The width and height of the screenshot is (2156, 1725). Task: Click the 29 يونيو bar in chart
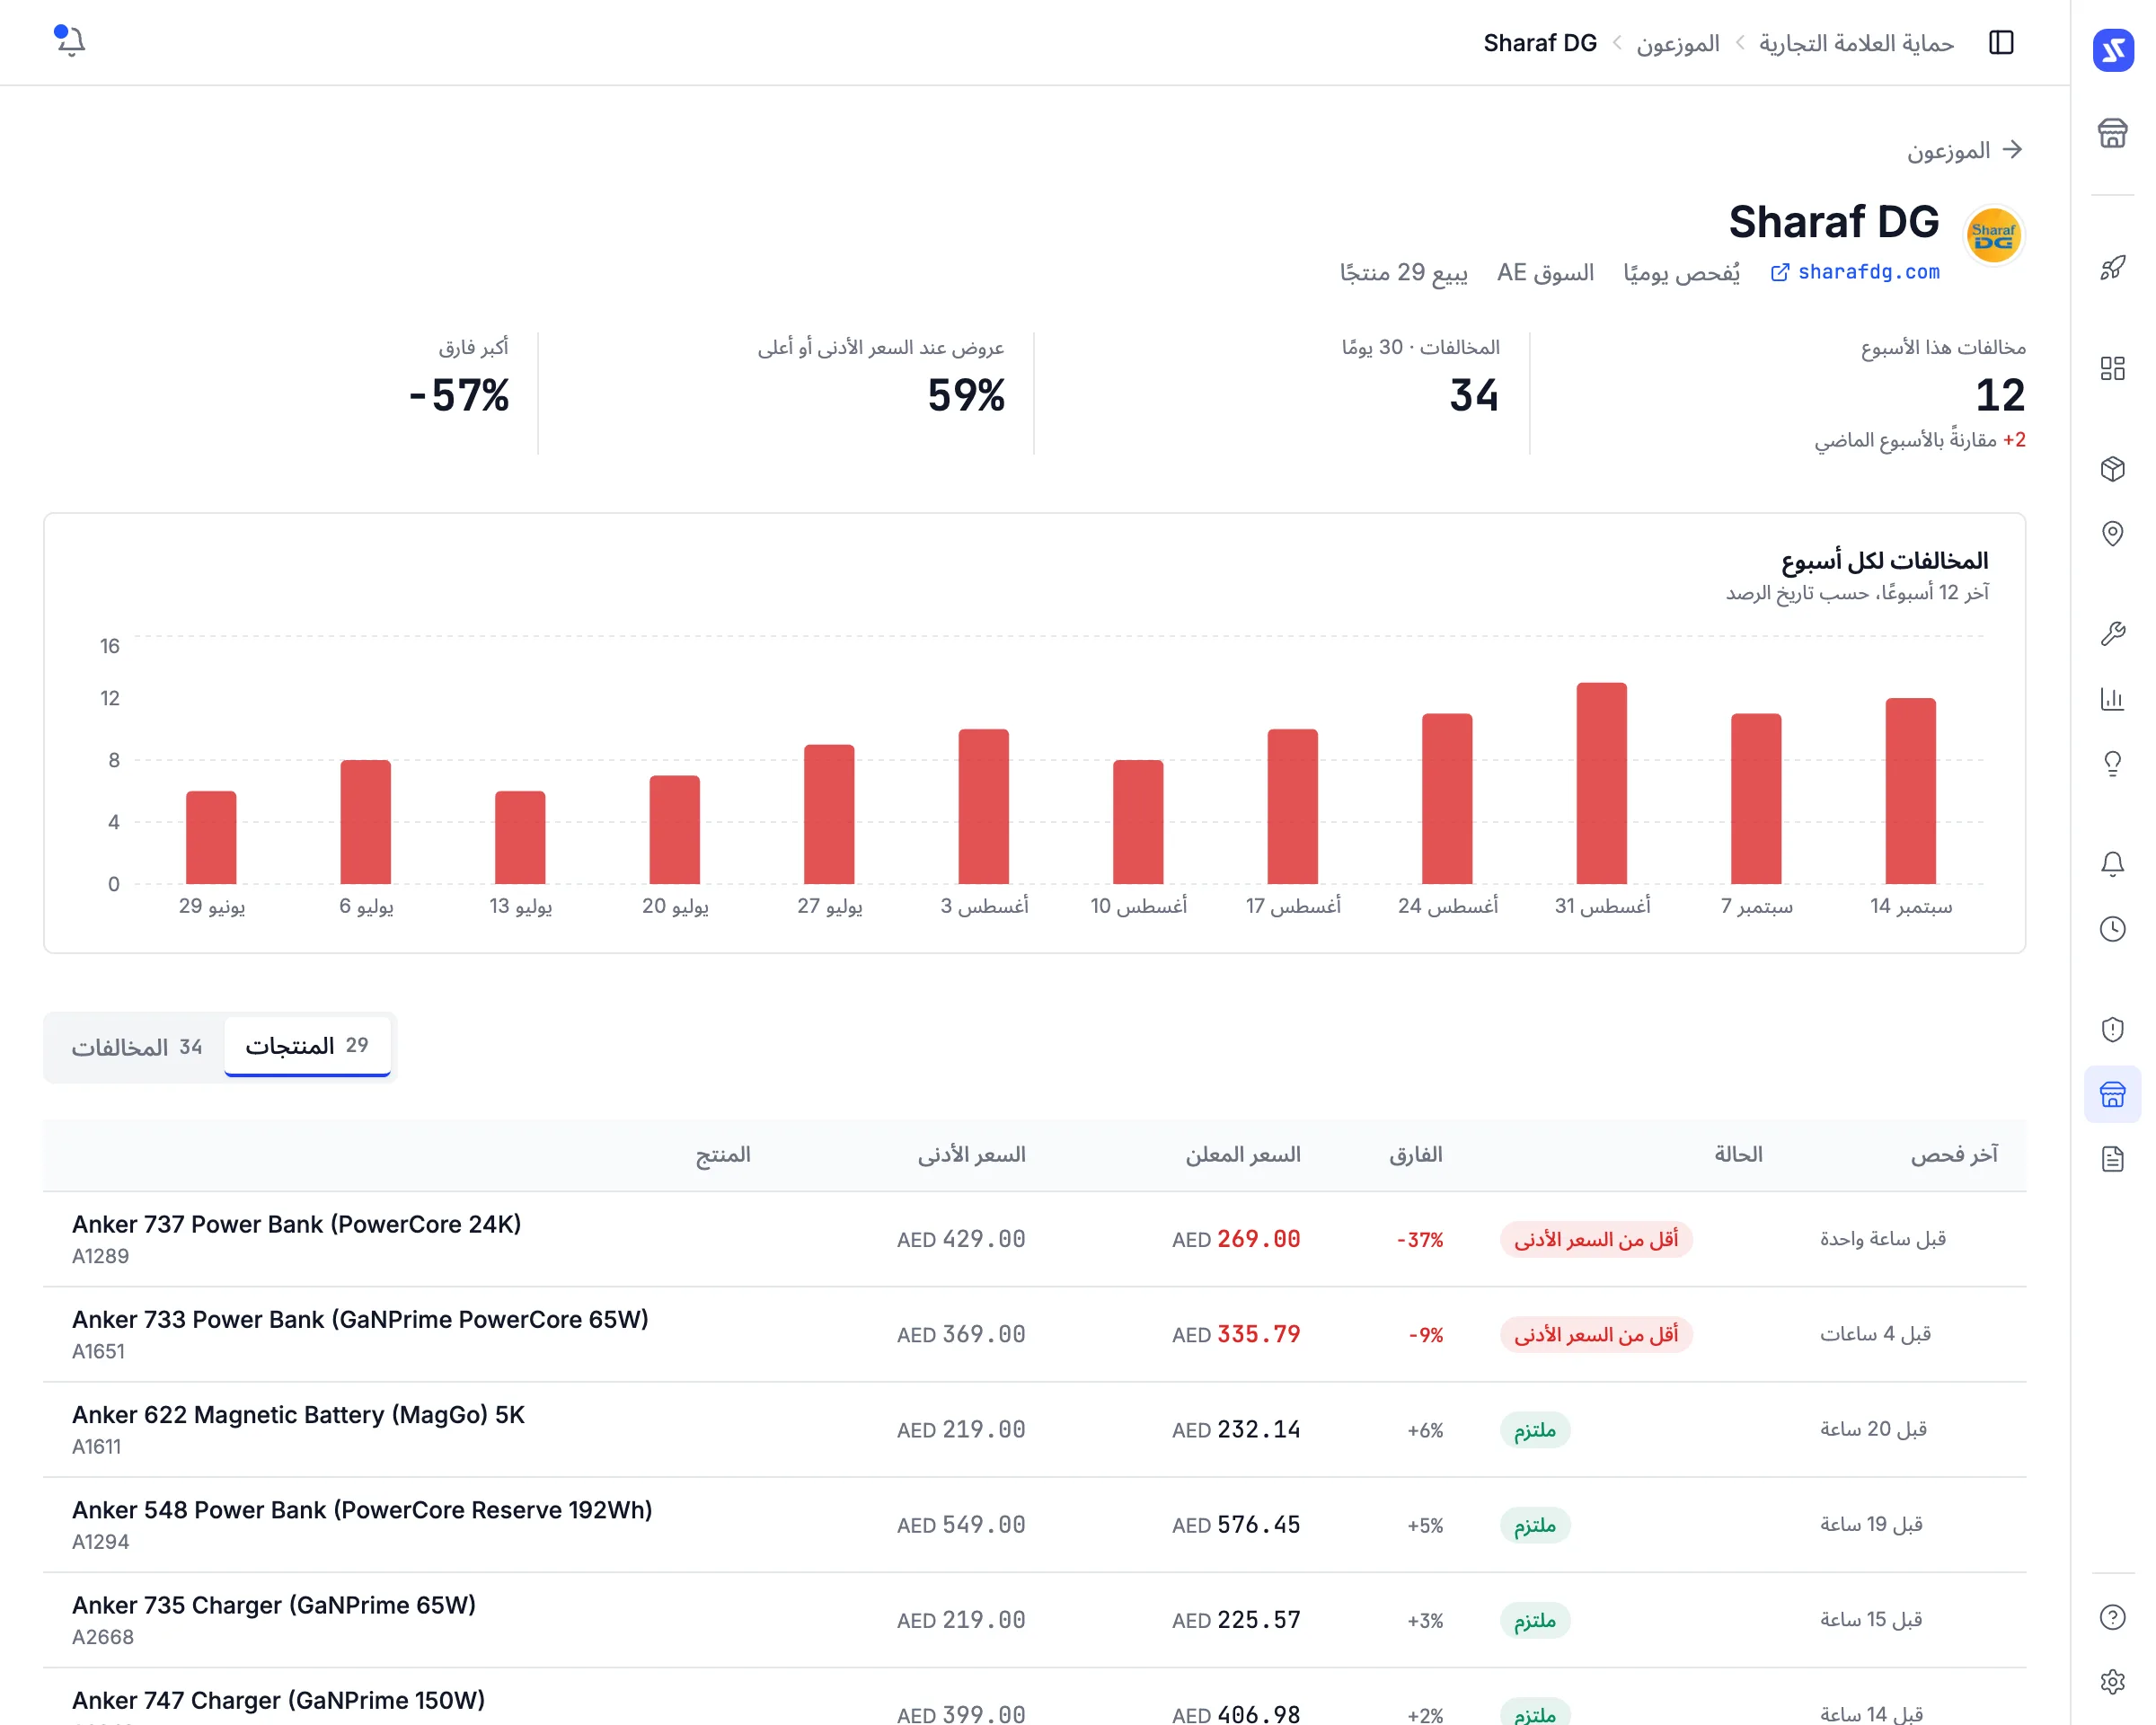[x=211, y=837]
